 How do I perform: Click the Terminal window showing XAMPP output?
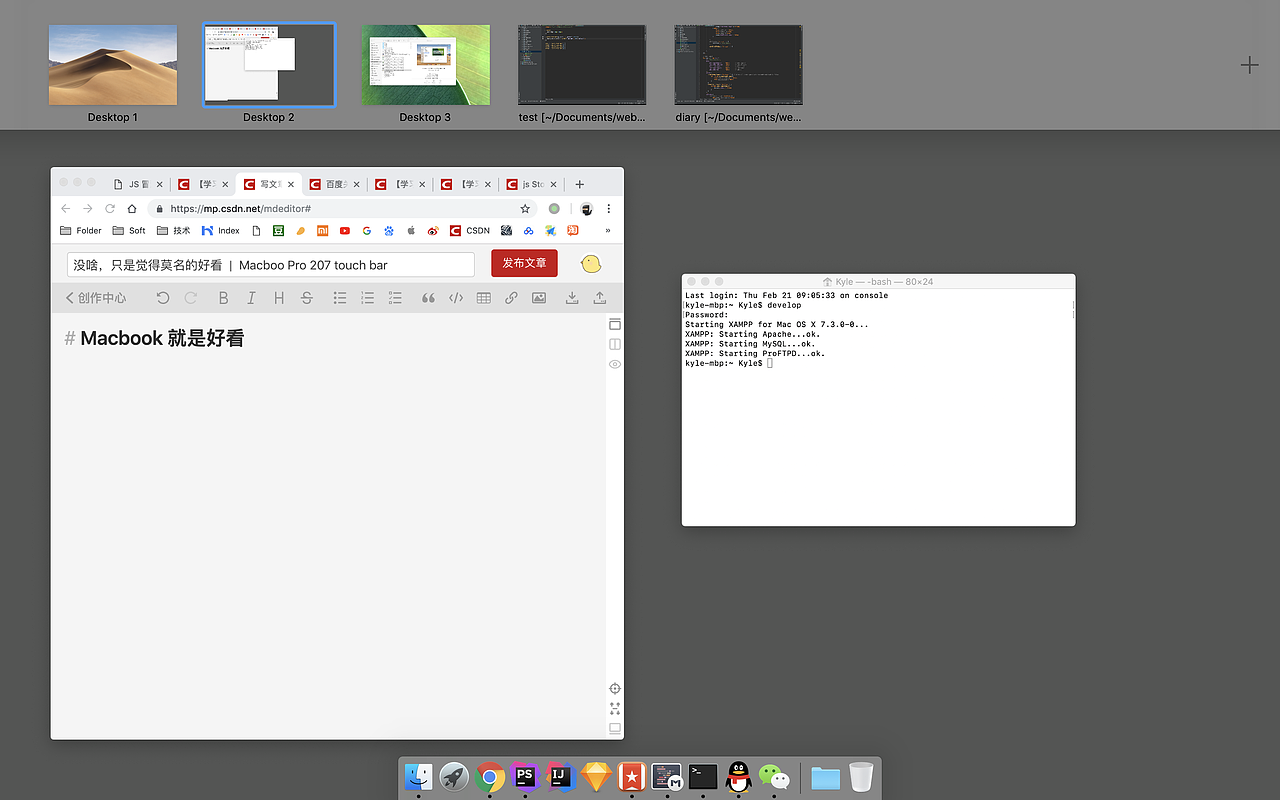point(879,400)
